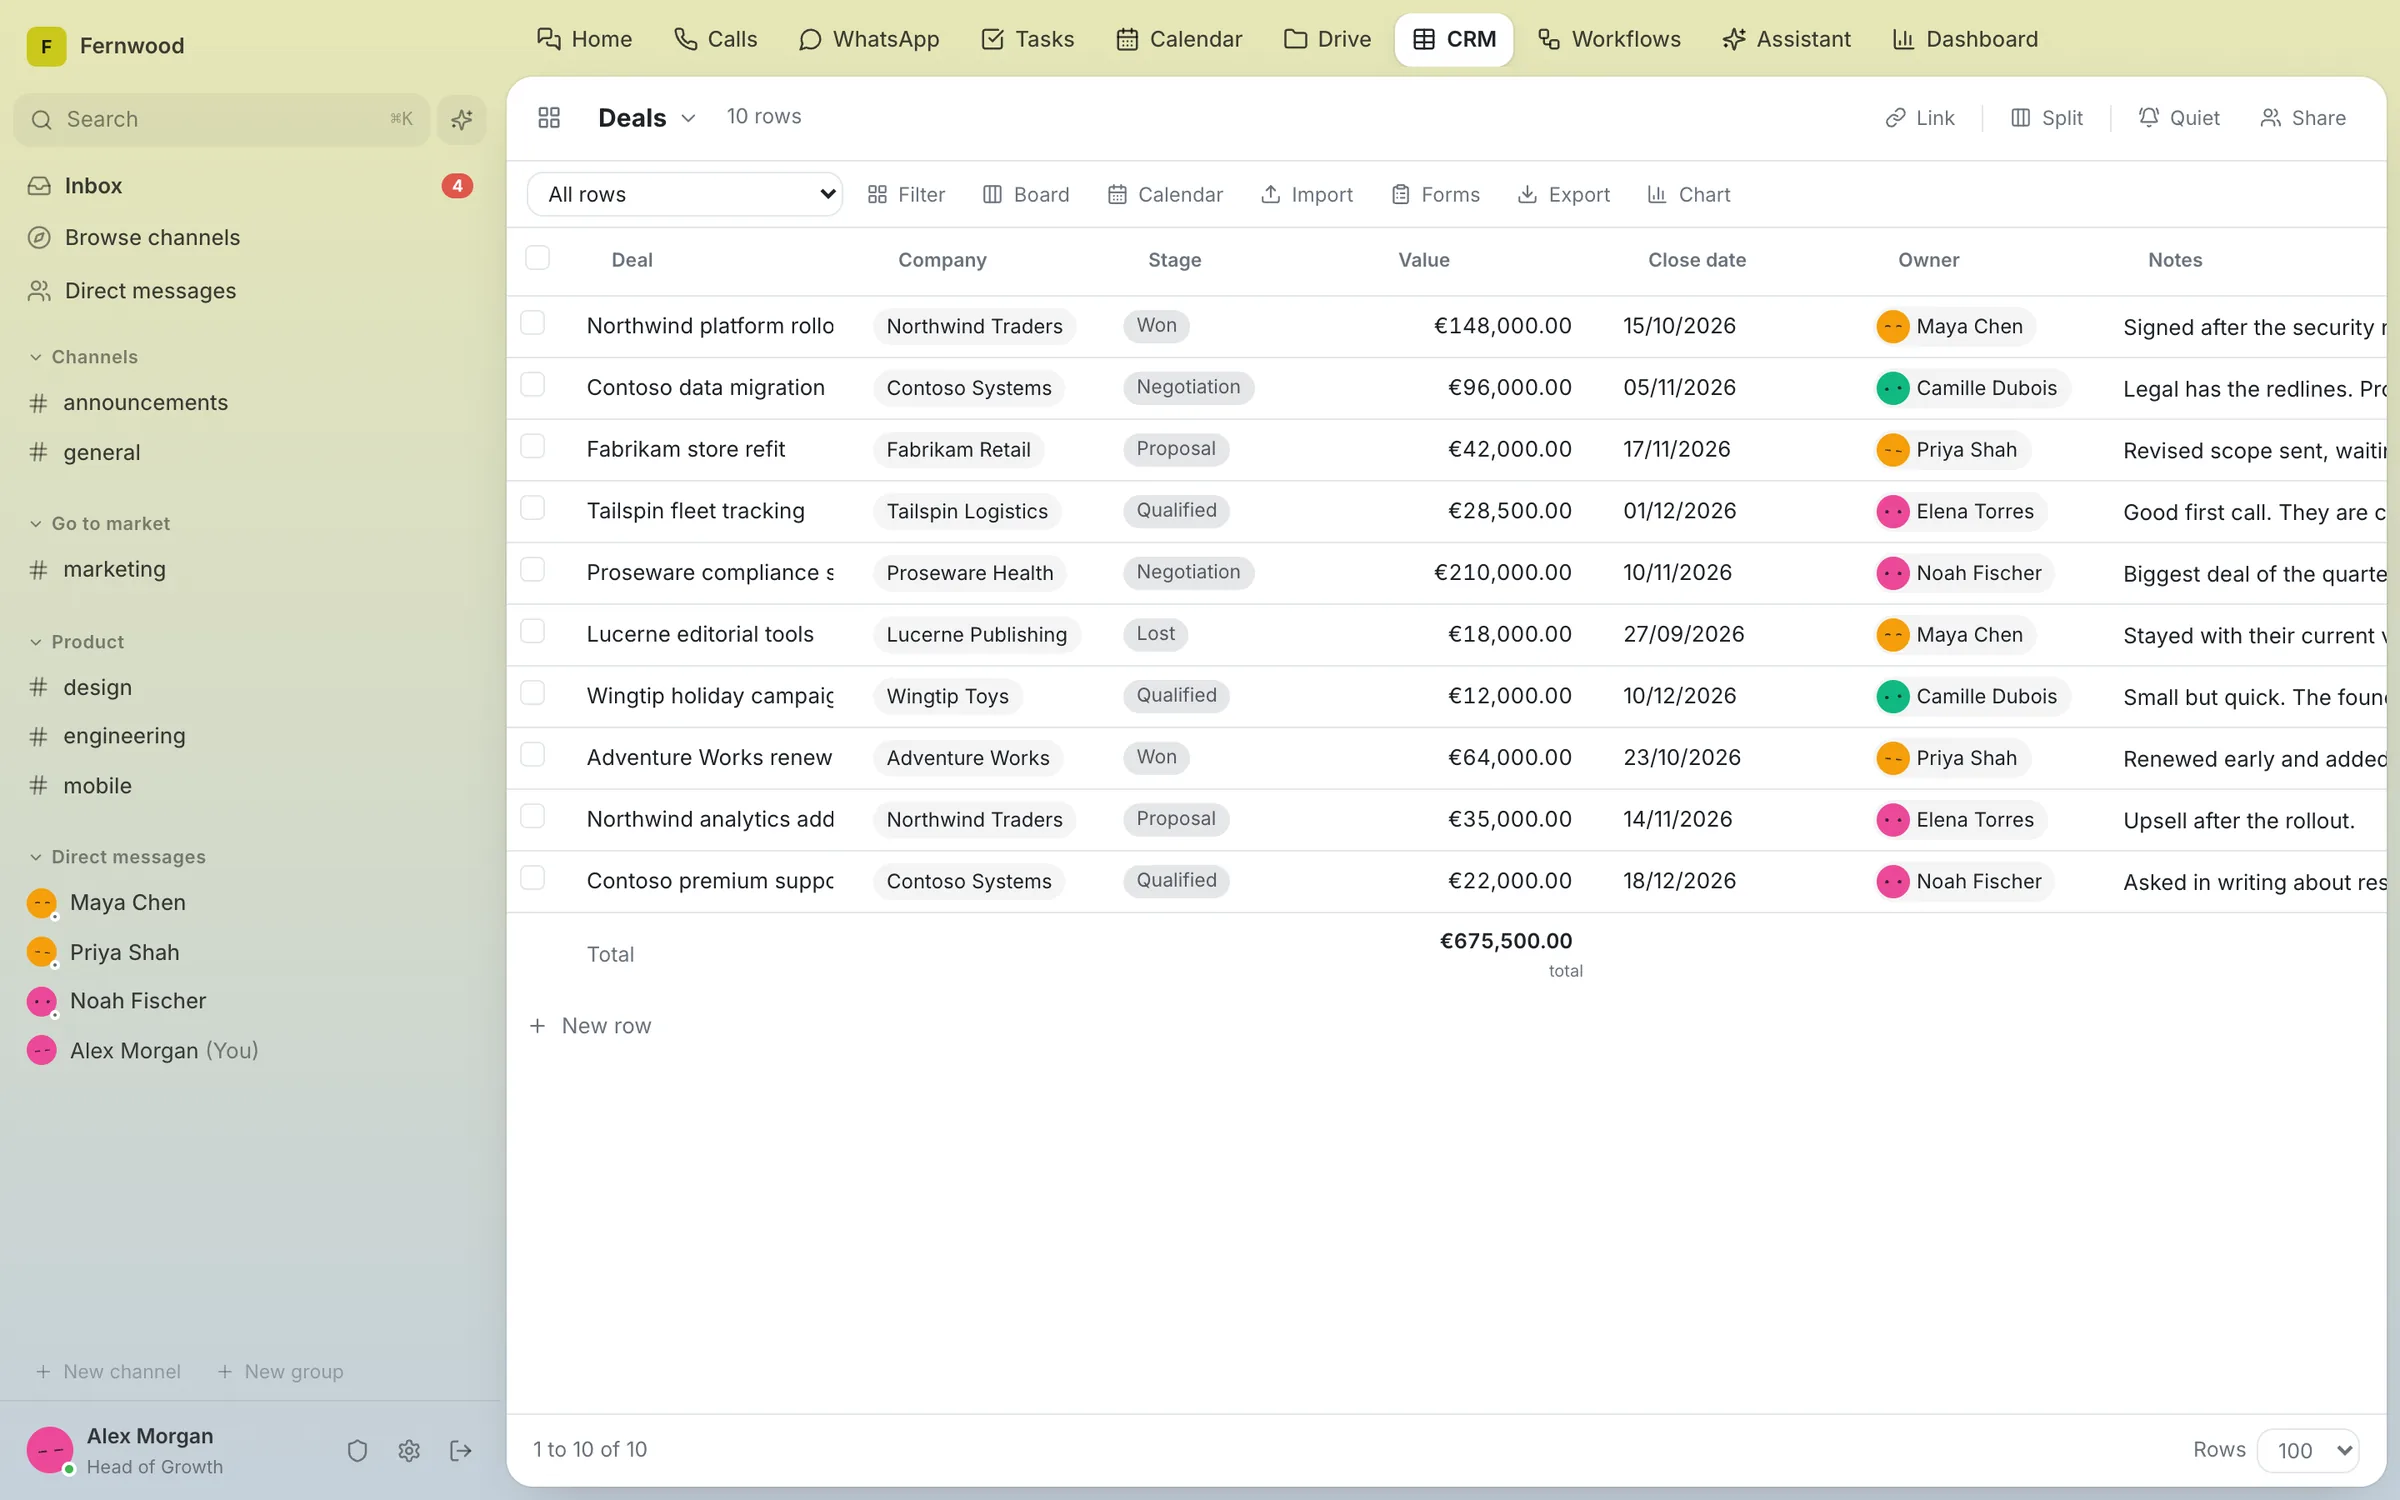Image resolution: width=2400 pixels, height=1500 pixels.
Task: Click the Fernwood workspace logo icon
Action: (x=46, y=46)
